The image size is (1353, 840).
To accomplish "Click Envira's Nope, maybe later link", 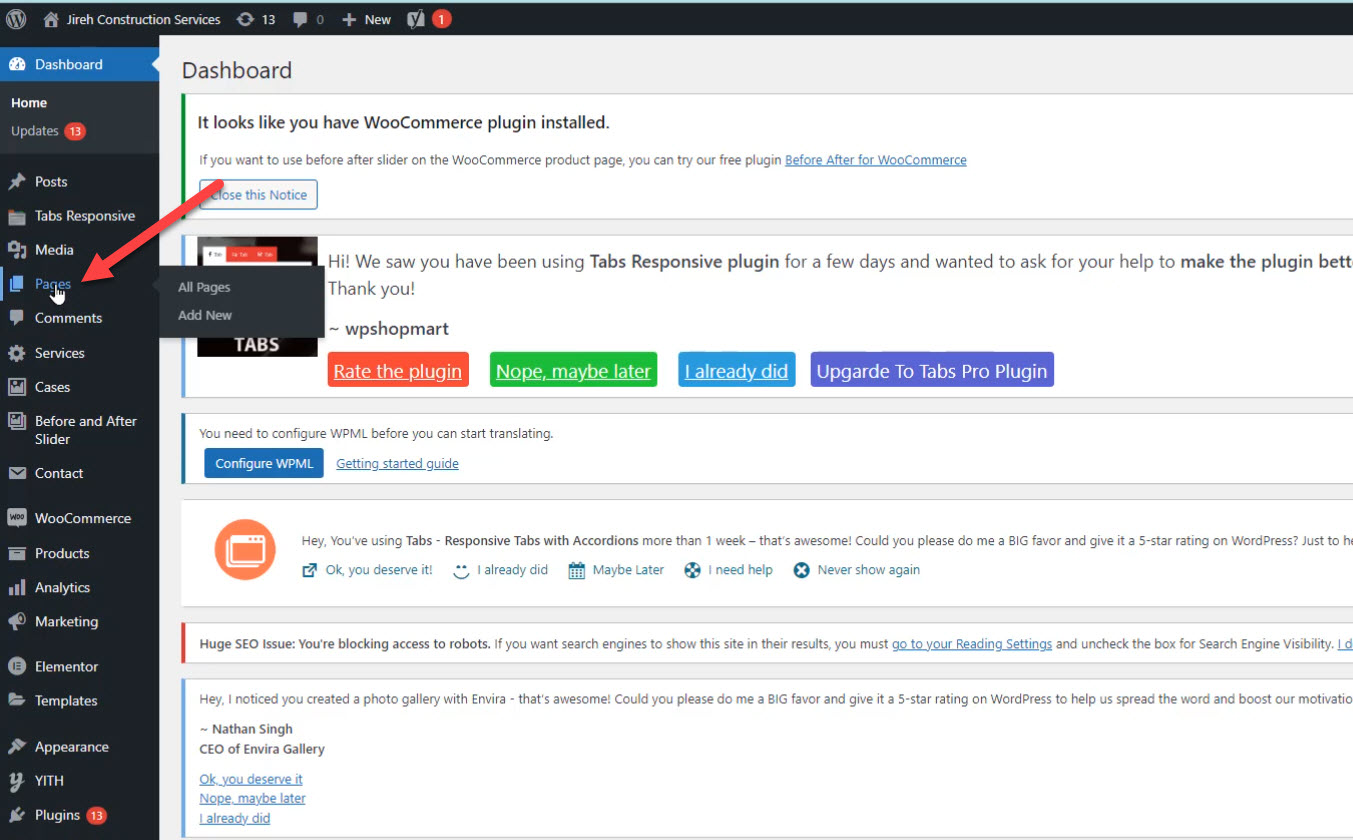I will [252, 798].
